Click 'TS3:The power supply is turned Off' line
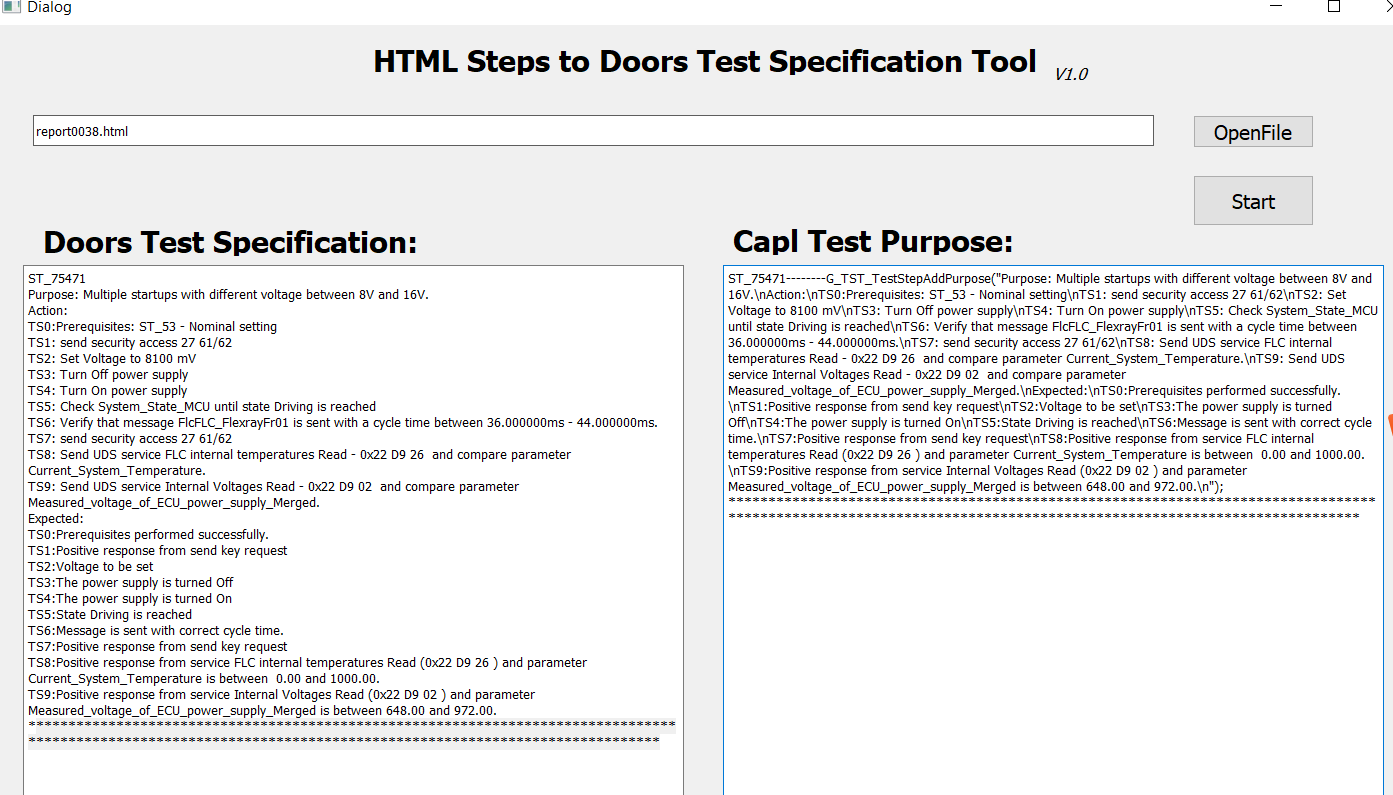This screenshot has width=1393, height=795. point(131,583)
